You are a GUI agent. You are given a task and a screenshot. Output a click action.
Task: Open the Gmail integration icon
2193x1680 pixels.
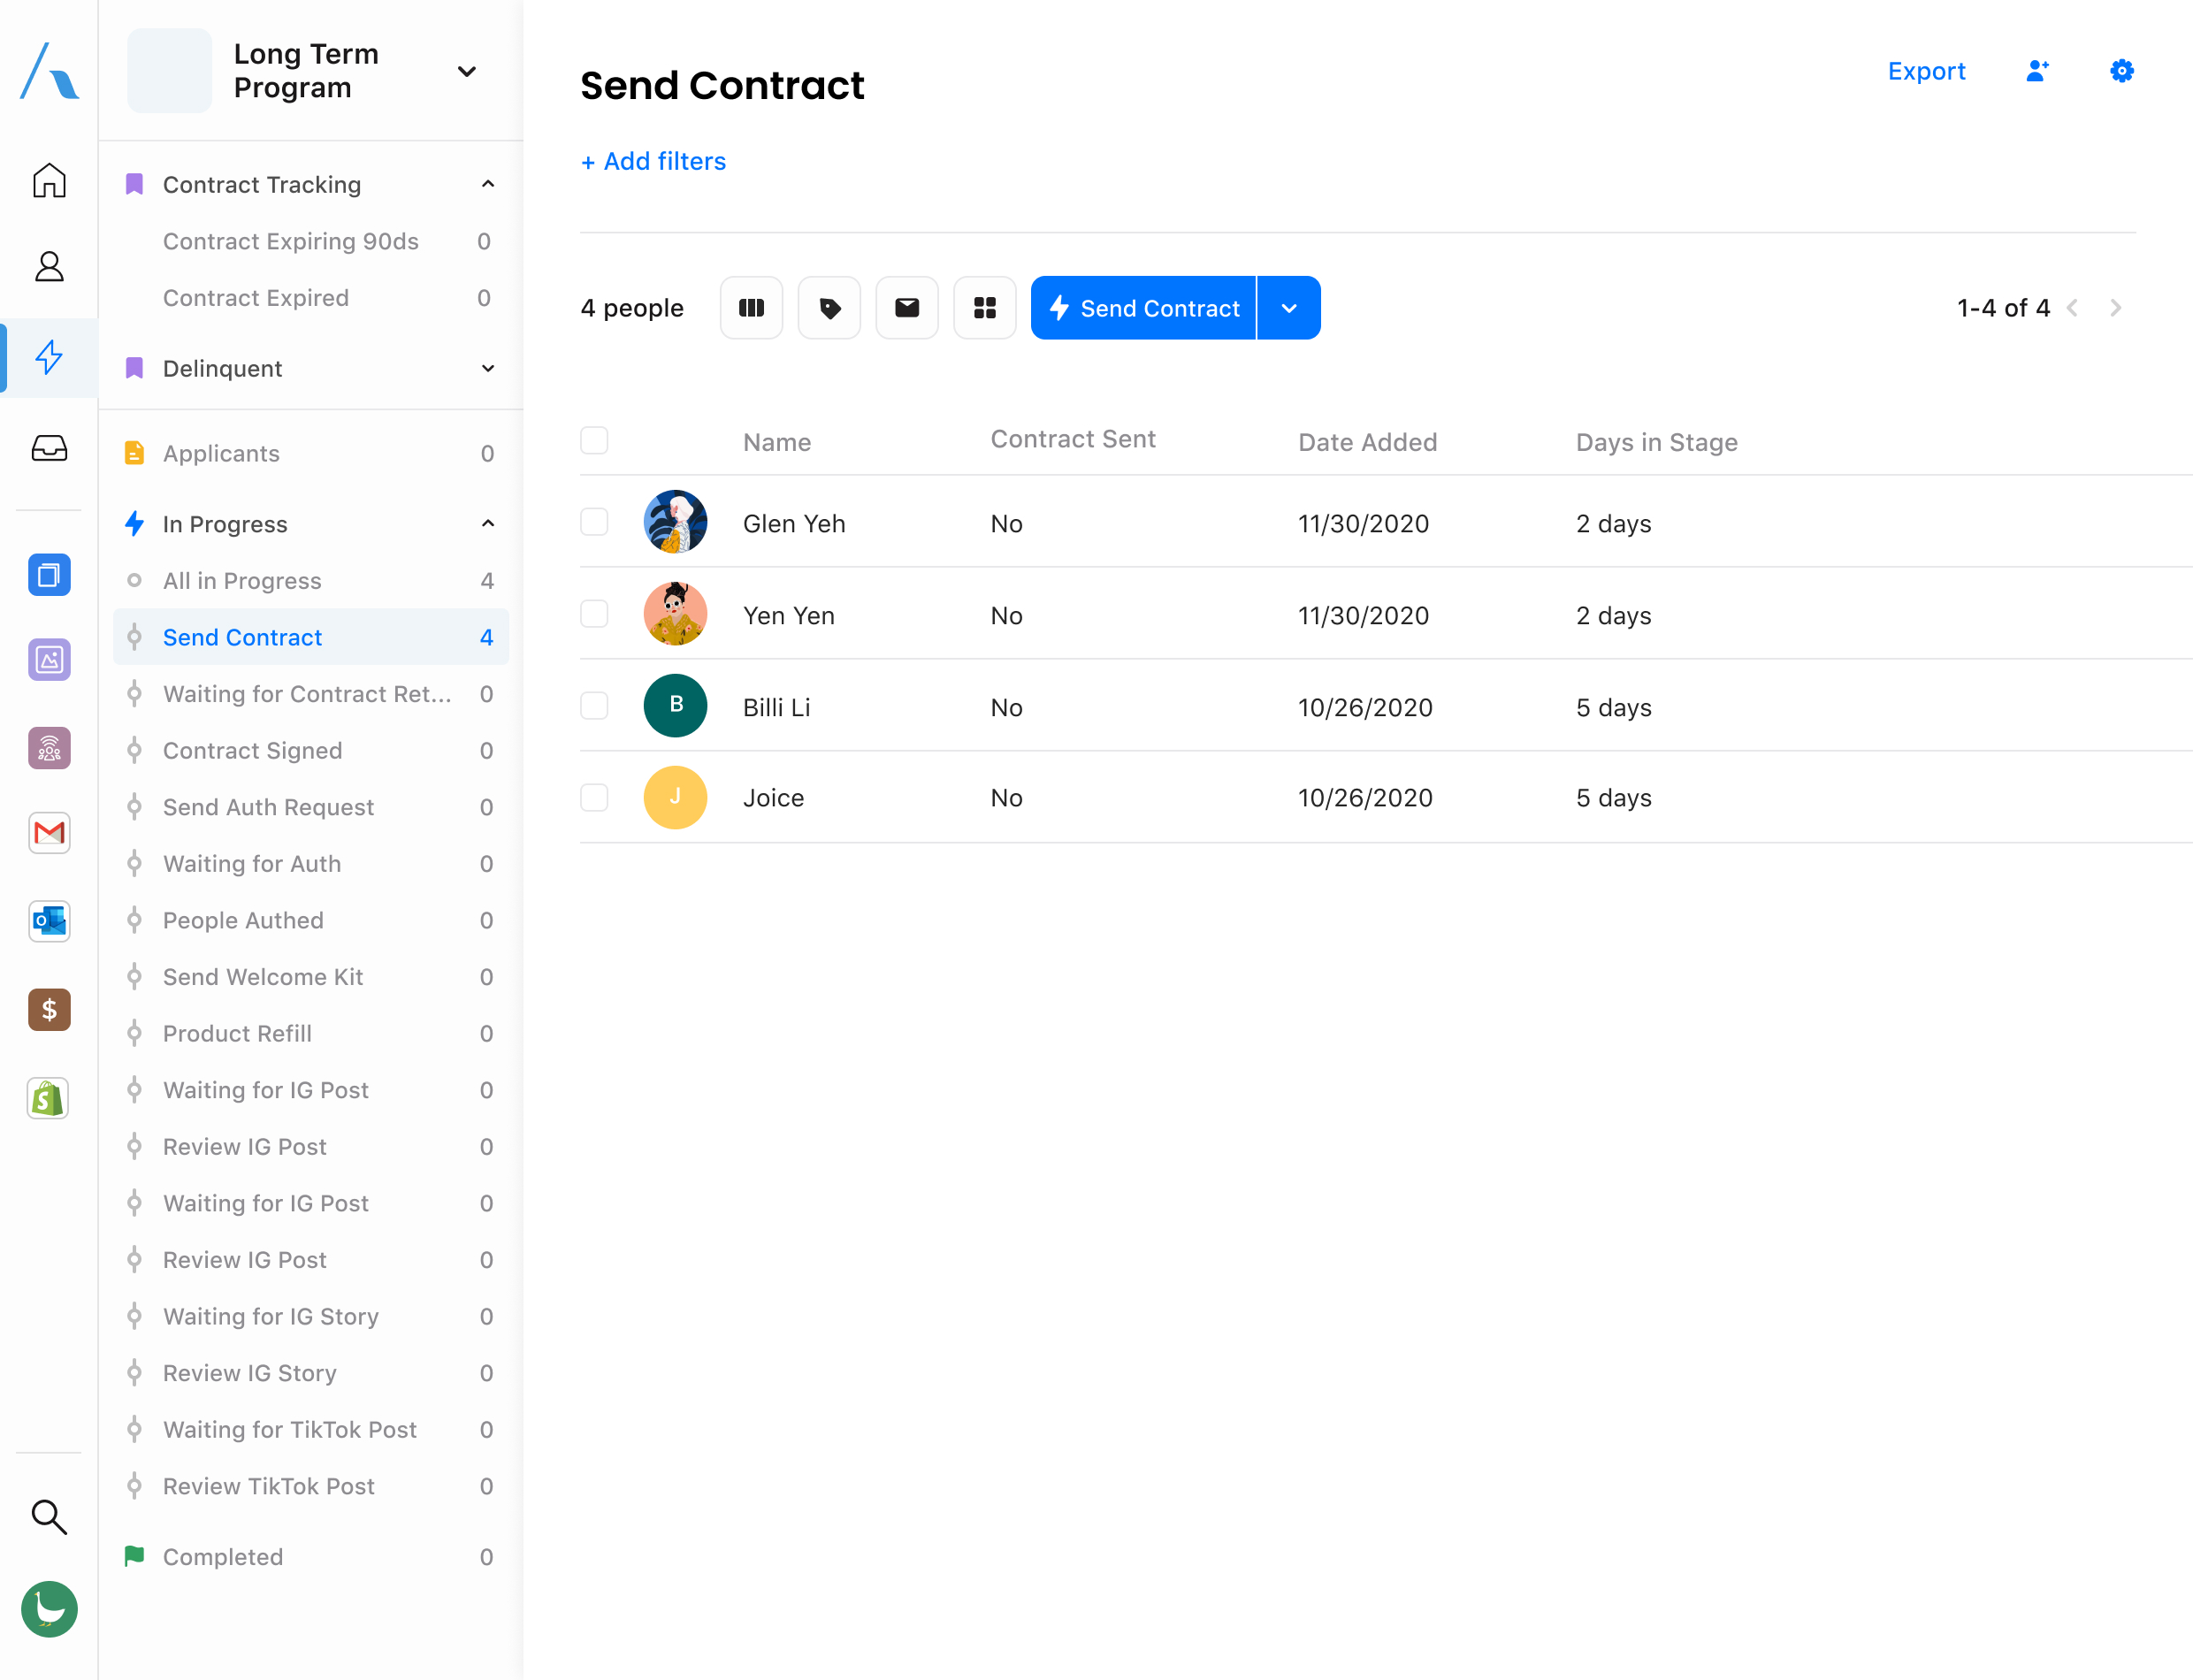click(49, 833)
